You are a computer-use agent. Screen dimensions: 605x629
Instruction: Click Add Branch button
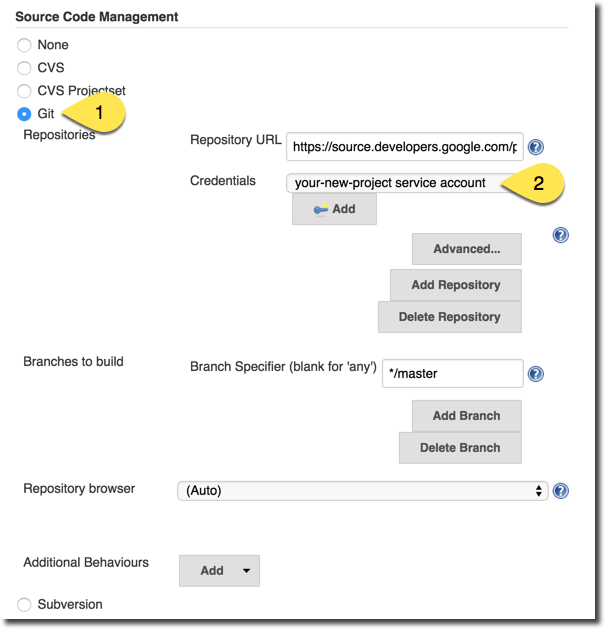click(x=467, y=416)
